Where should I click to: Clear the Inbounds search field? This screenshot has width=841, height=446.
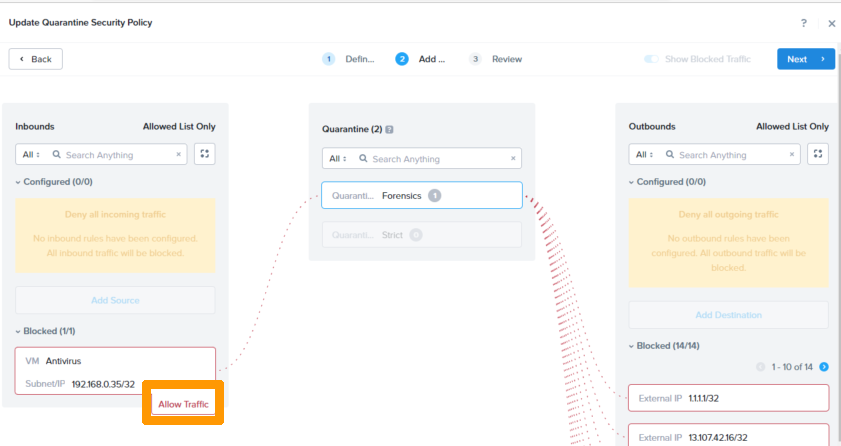click(x=179, y=155)
